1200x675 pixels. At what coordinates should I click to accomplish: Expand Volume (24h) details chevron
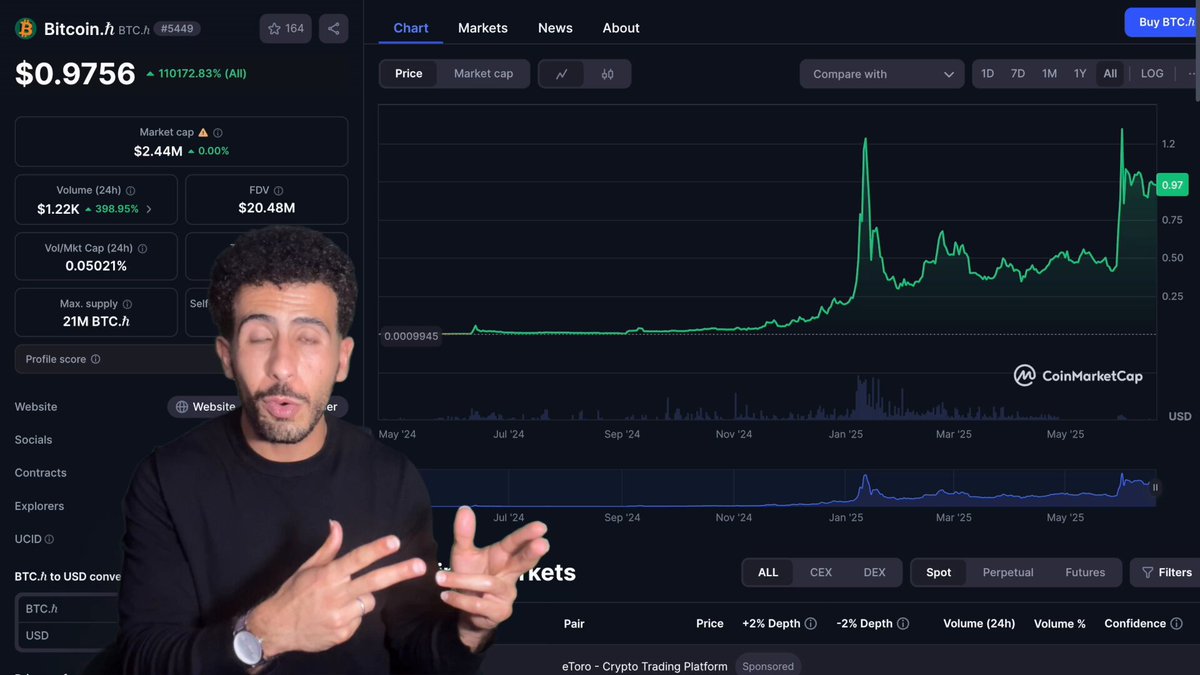pos(149,209)
